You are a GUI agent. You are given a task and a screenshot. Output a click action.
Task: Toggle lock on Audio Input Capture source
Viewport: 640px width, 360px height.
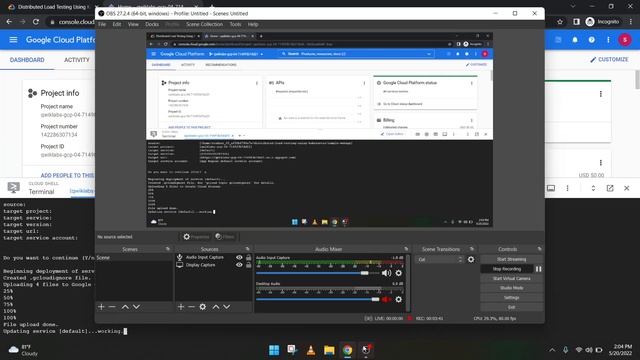coord(249,258)
